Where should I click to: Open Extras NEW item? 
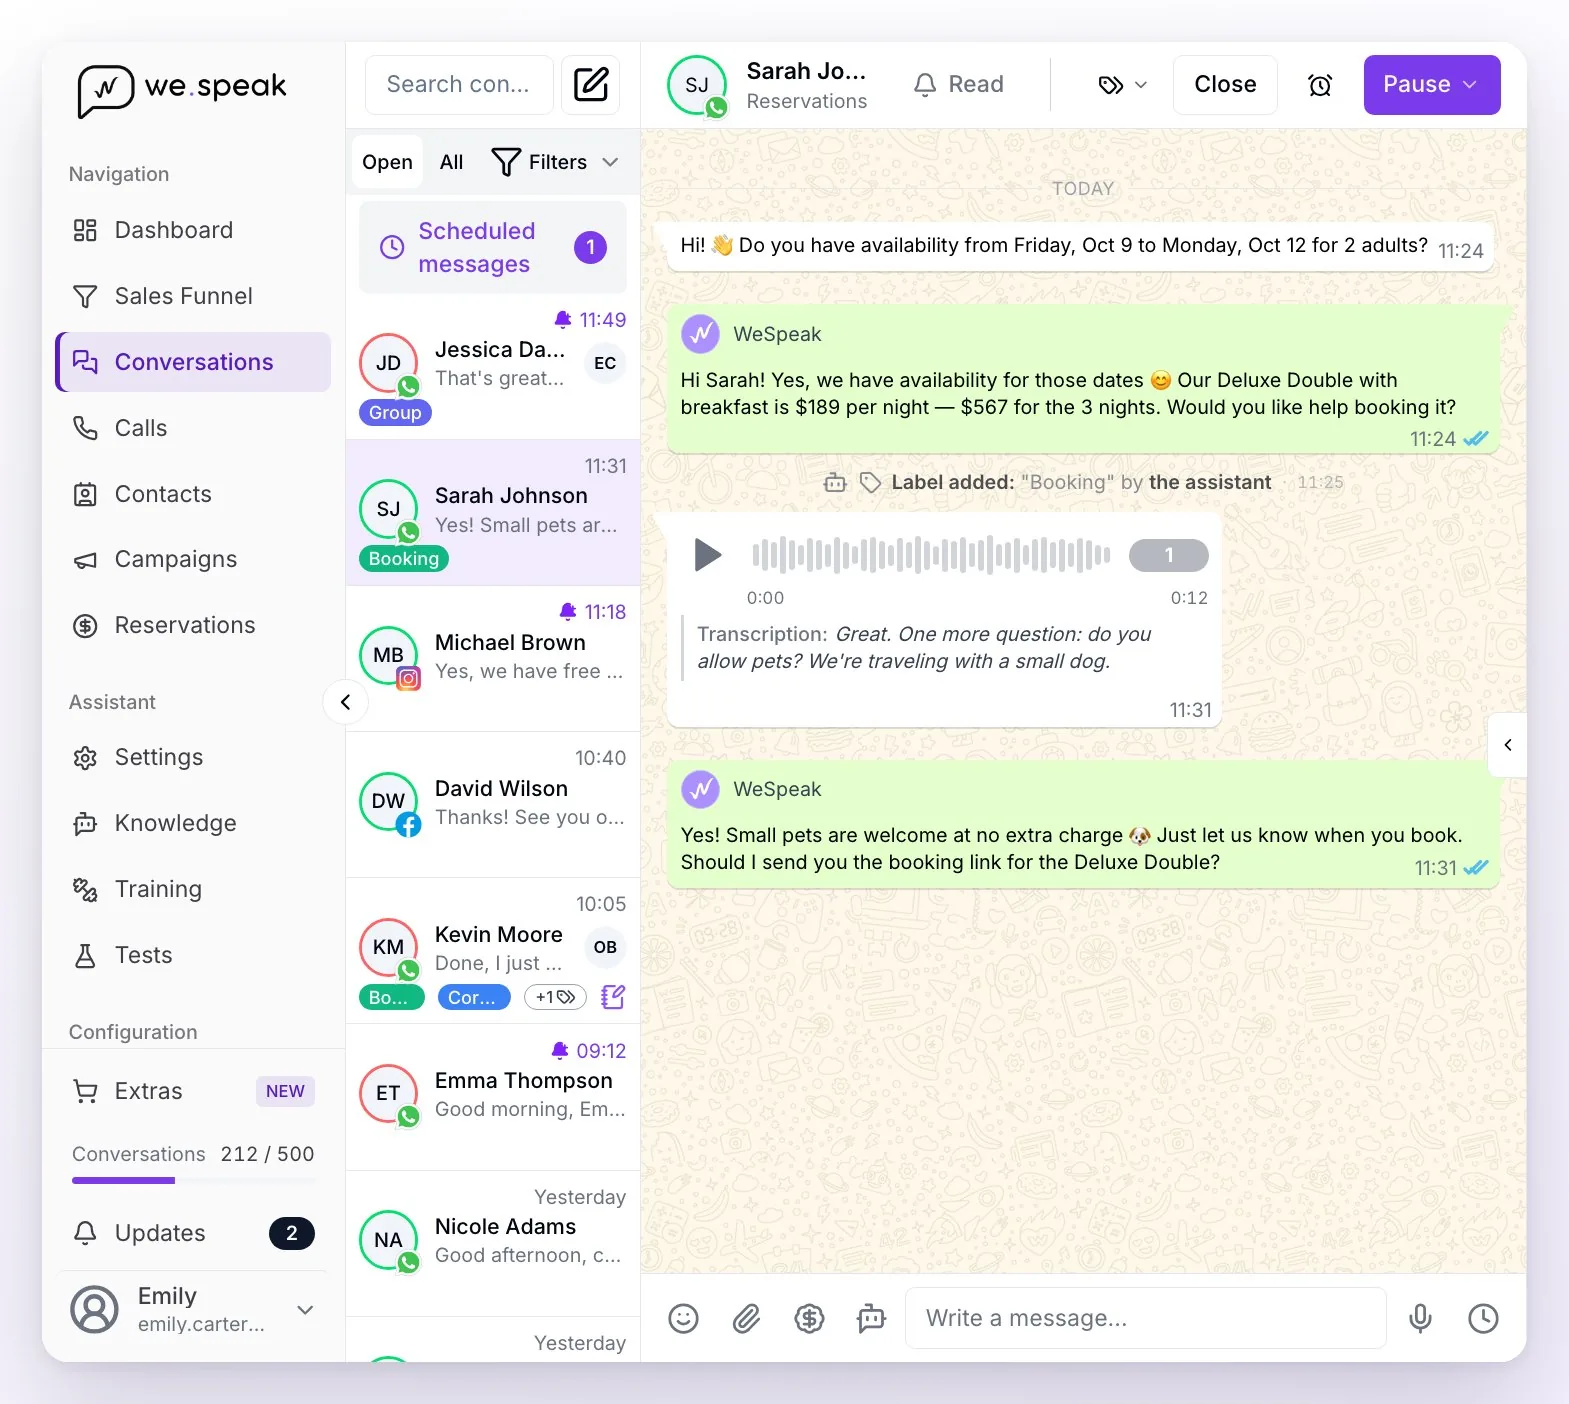pos(193,1091)
